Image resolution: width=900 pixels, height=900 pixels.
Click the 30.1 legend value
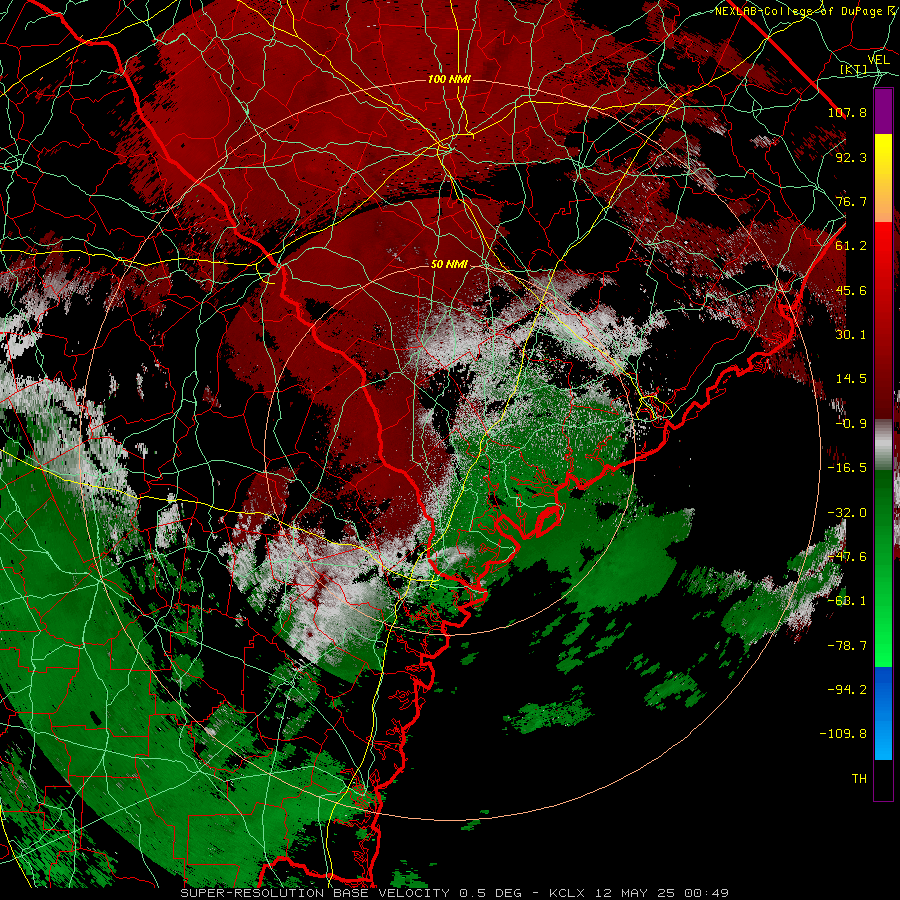(851, 335)
